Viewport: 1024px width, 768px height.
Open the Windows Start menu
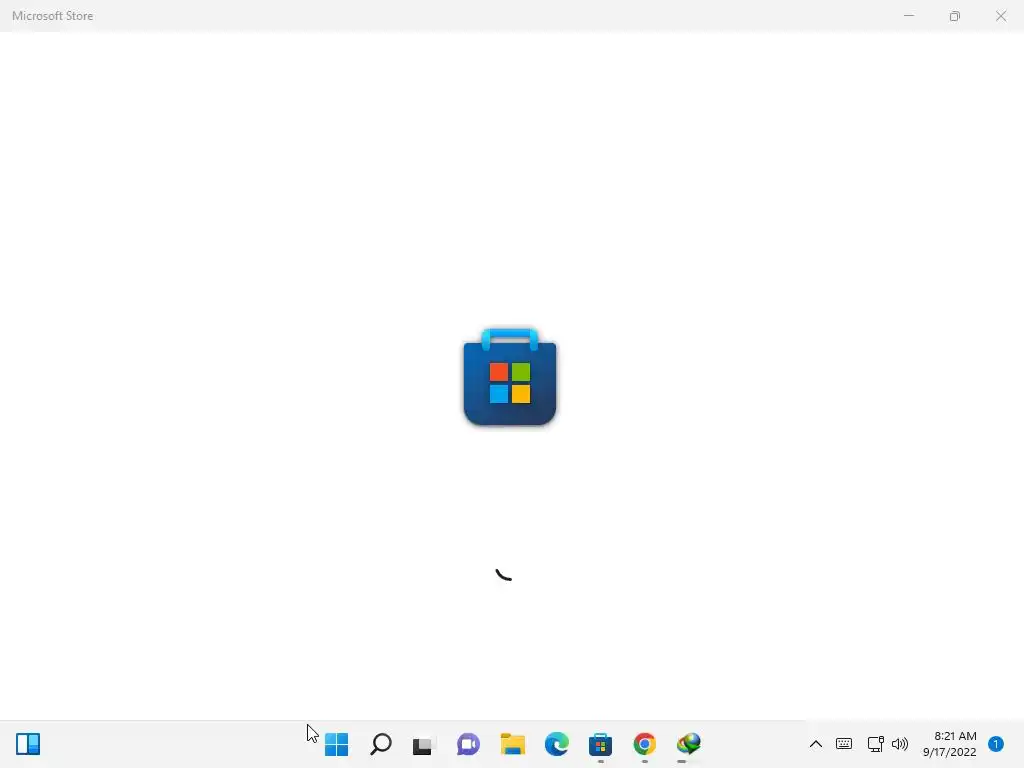pyautogui.click(x=336, y=744)
